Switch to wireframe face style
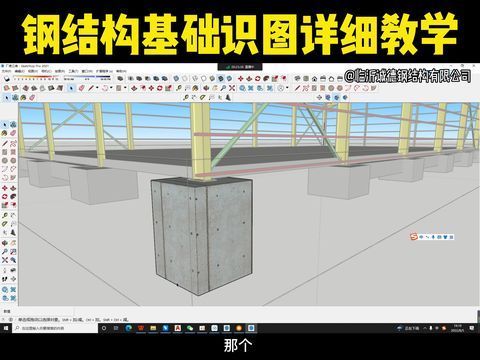 195,79
